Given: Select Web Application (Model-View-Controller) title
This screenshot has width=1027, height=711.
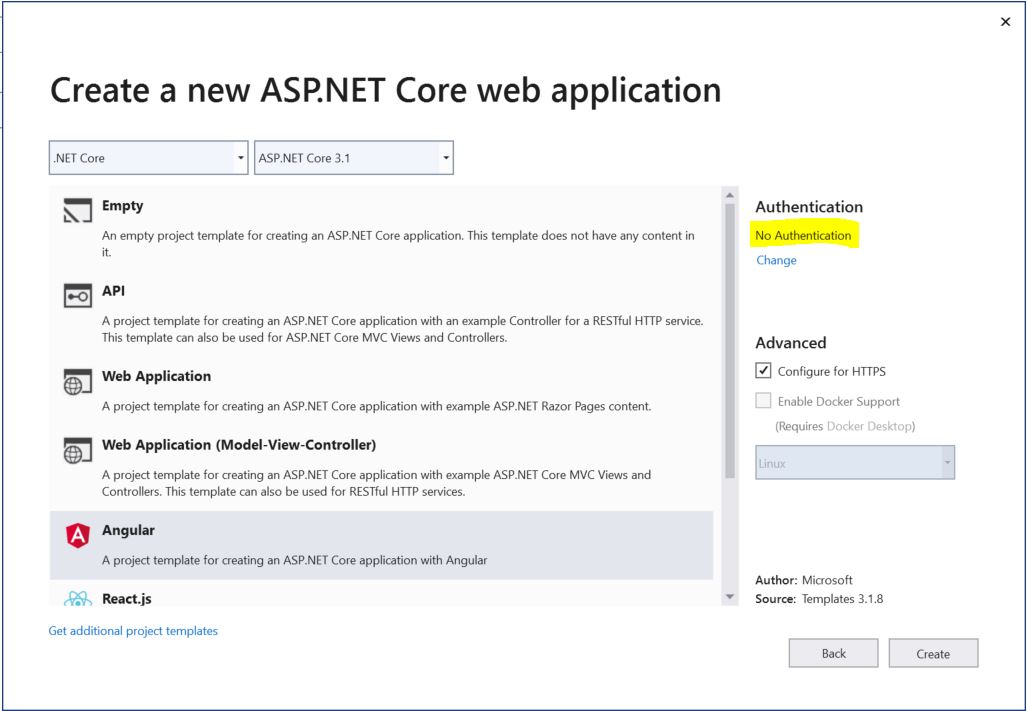Looking at the screenshot, I should [239, 445].
